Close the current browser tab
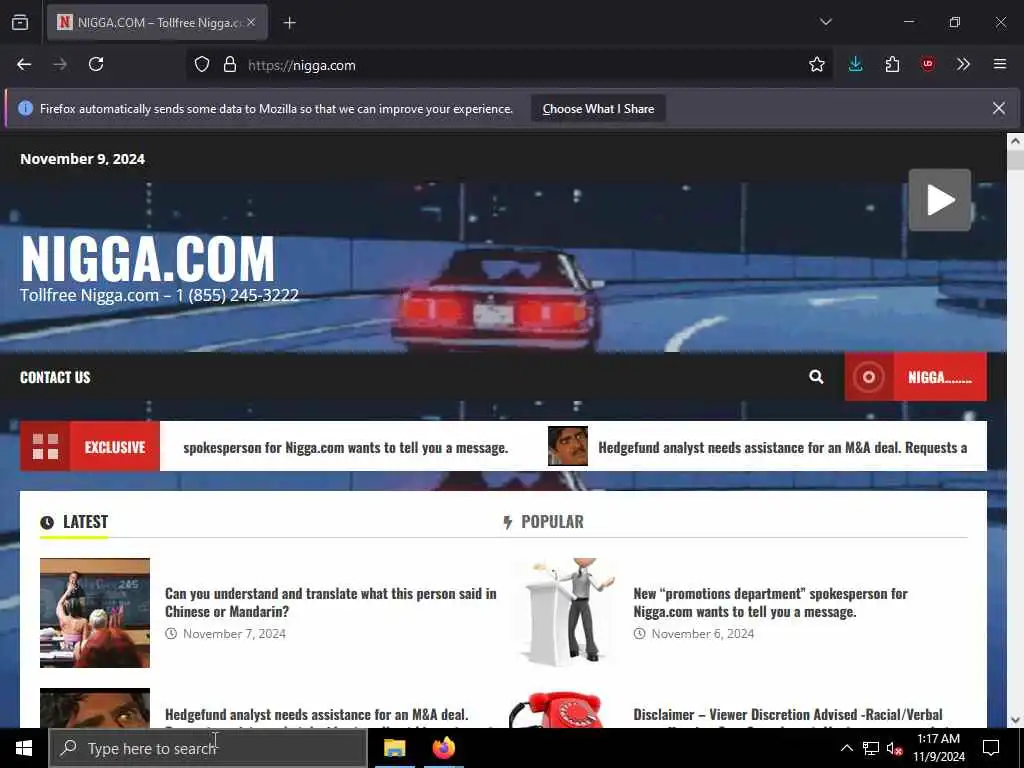The height and width of the screenshot is (768, 1024). [251, 22]
